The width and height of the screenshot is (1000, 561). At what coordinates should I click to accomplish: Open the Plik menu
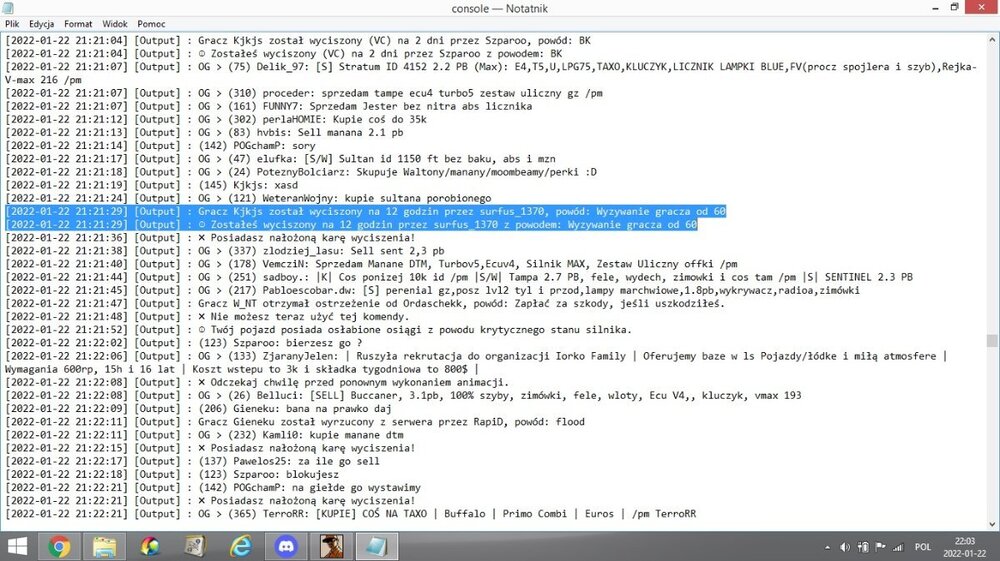[x=12, y=24]
